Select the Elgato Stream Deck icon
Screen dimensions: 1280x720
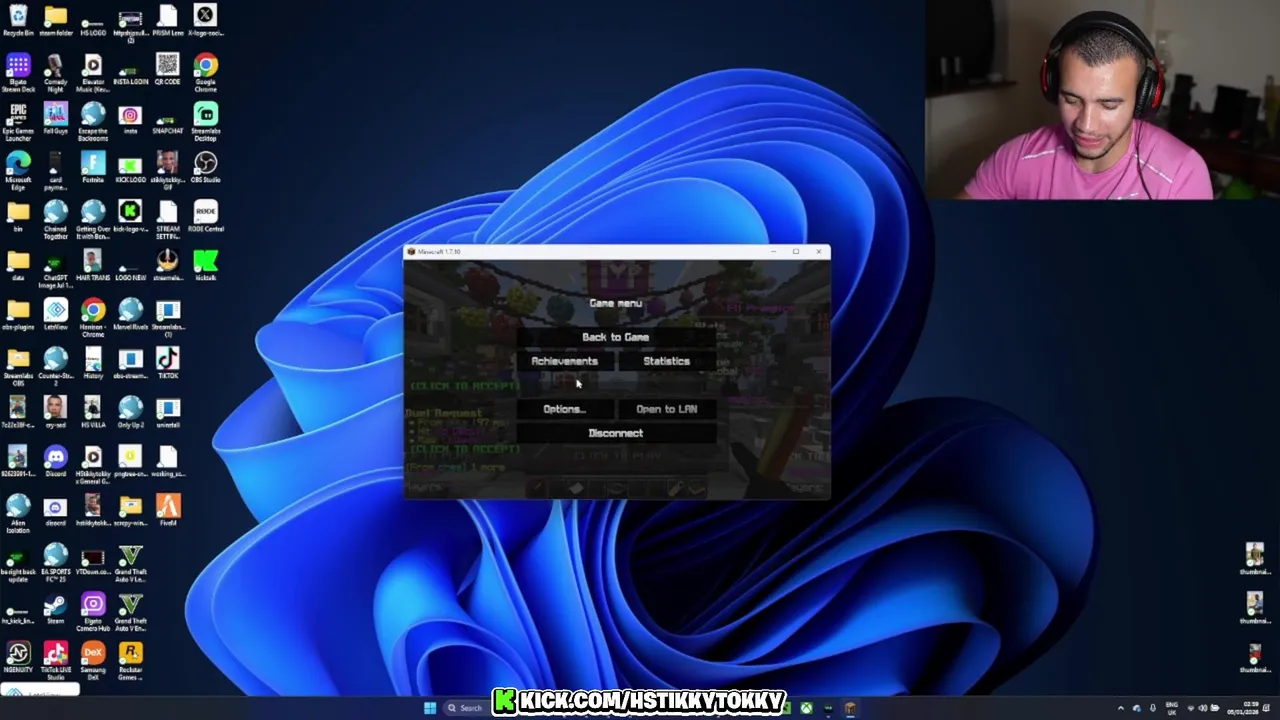point(18,73)
